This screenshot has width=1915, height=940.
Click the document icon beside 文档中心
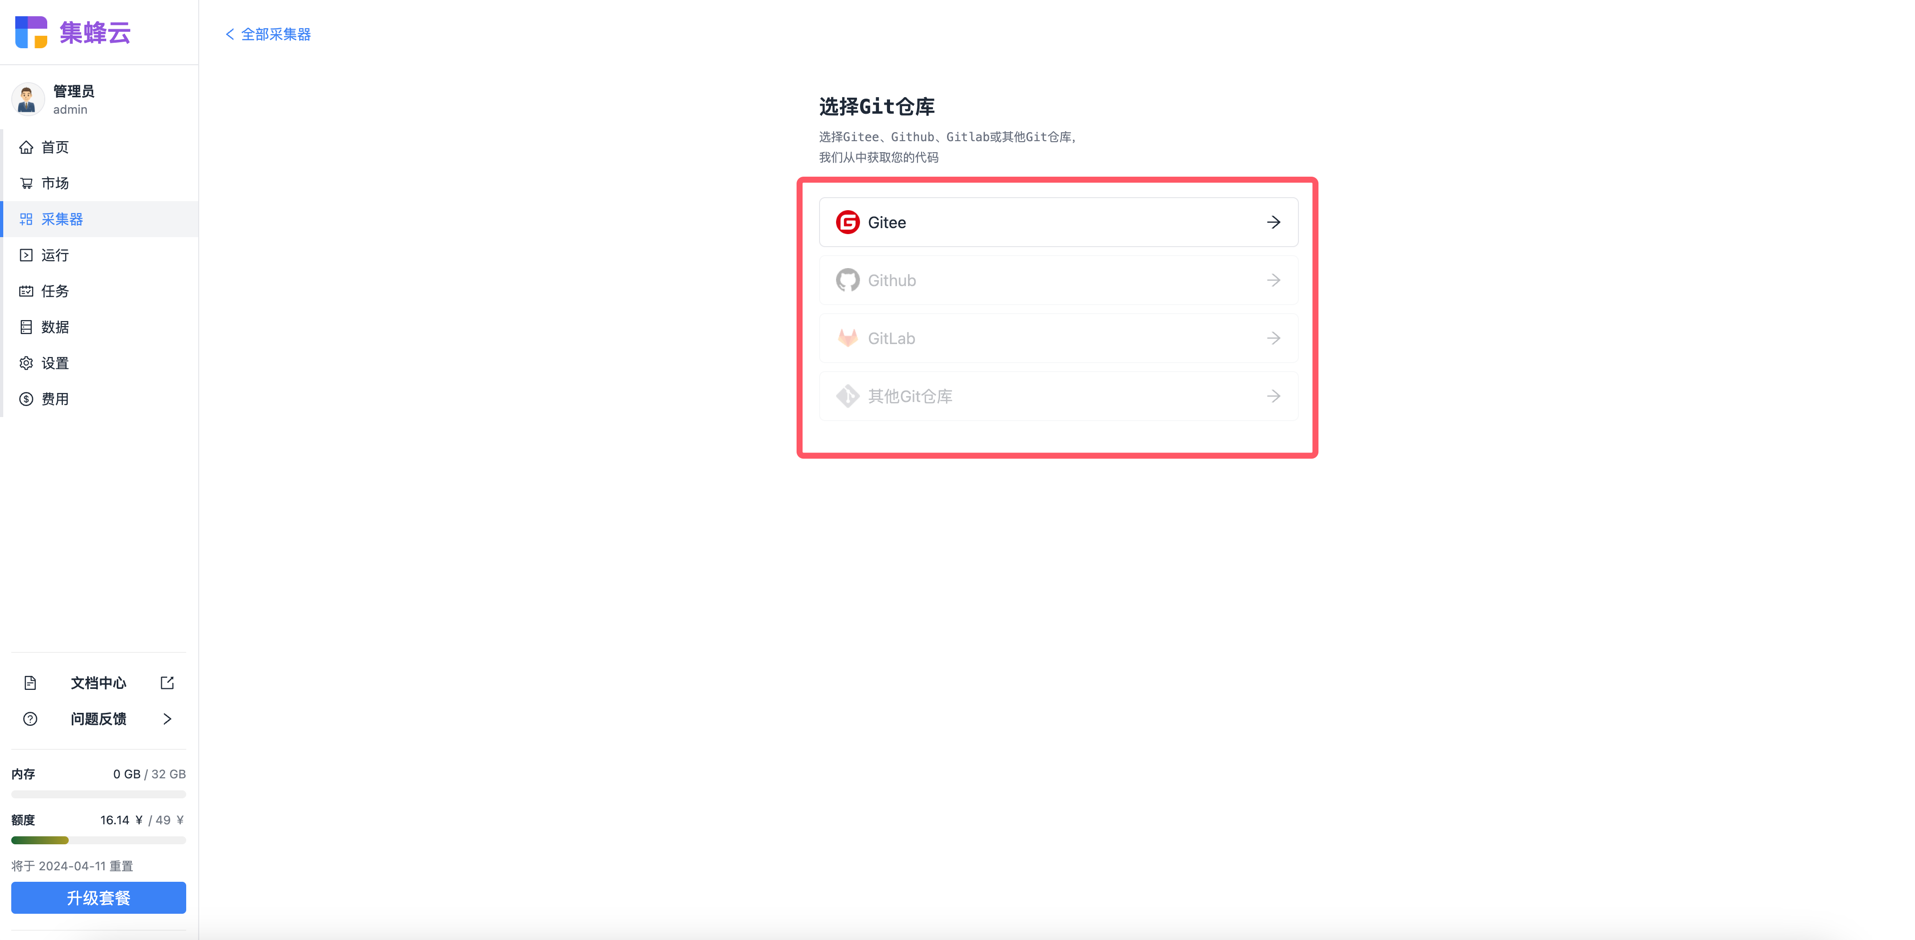30,683
